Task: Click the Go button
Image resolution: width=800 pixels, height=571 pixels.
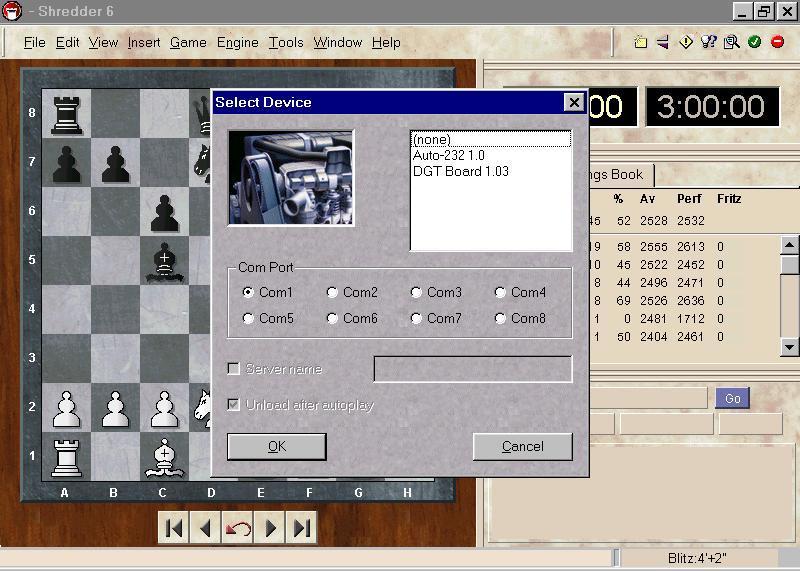Action: click(x=732, y=398)
